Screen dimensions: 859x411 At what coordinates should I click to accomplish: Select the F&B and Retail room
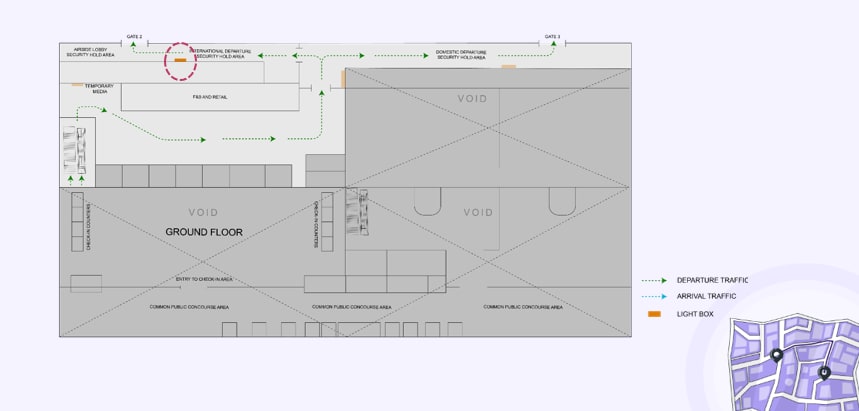[209, 97]
